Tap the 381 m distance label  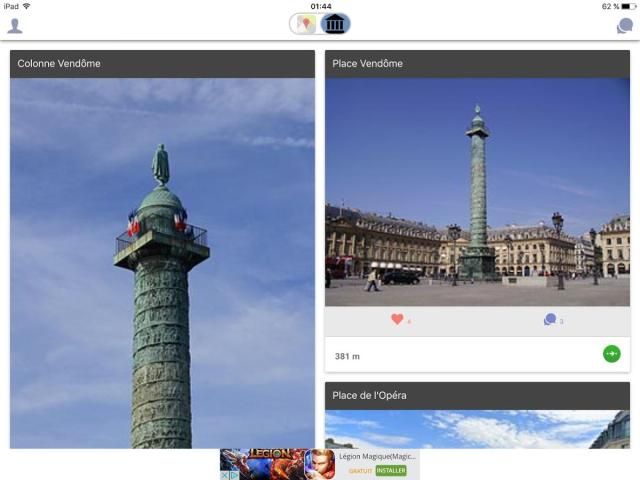pos(348,355)
